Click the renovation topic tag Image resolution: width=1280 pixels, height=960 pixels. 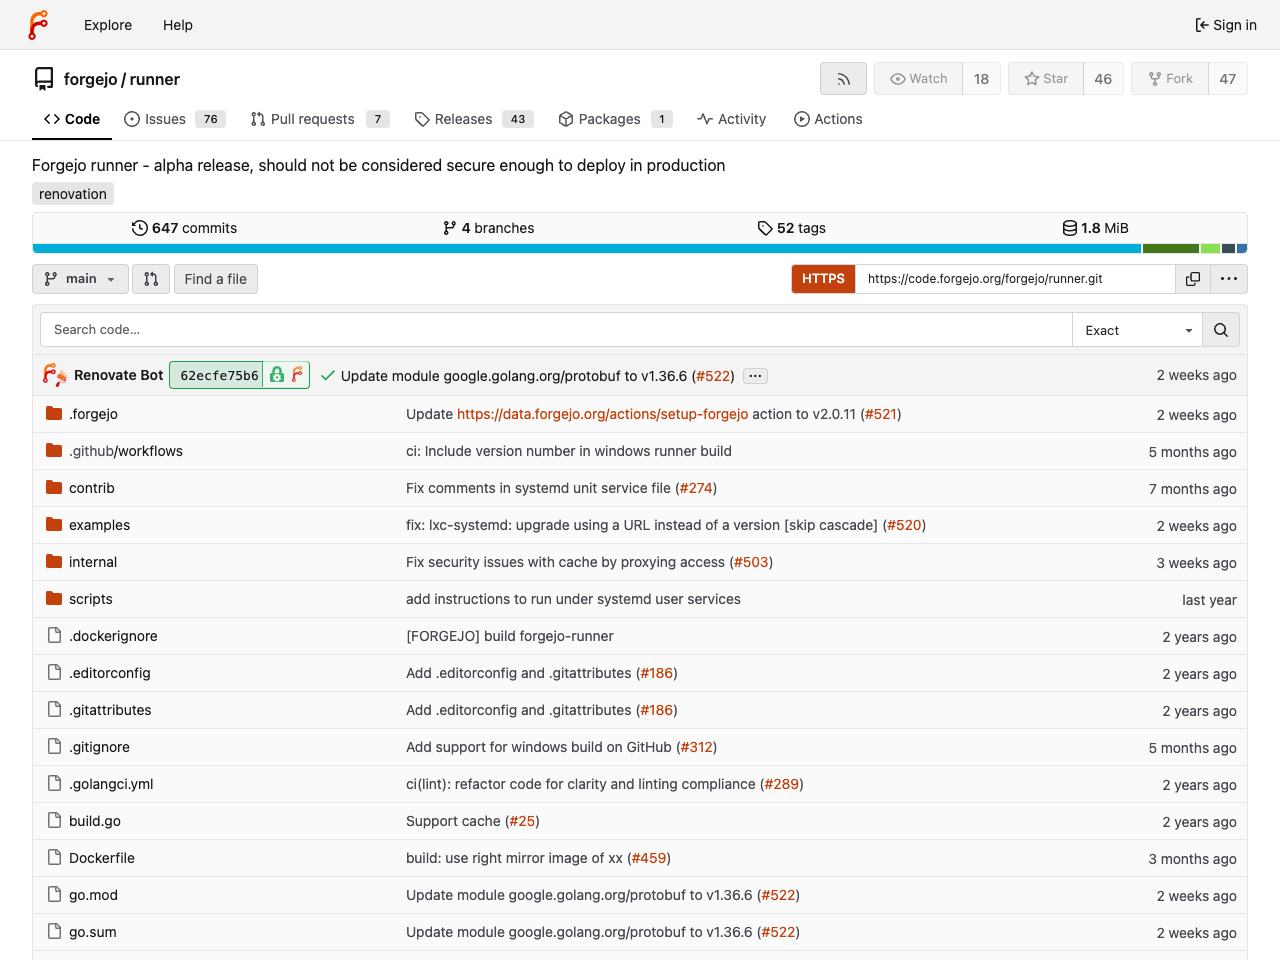[73, 194]
